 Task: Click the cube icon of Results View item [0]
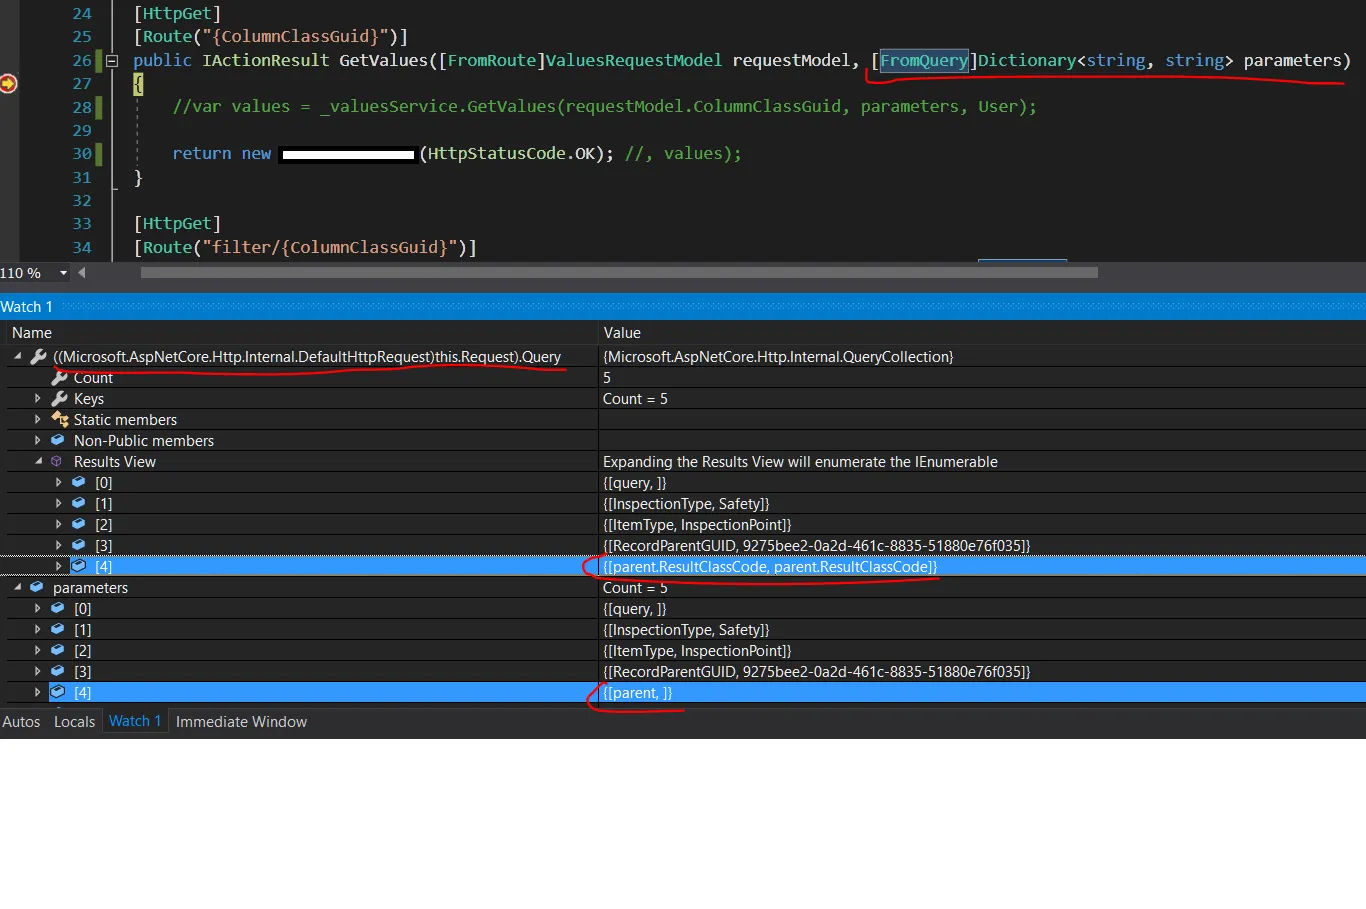pos(79,483)
